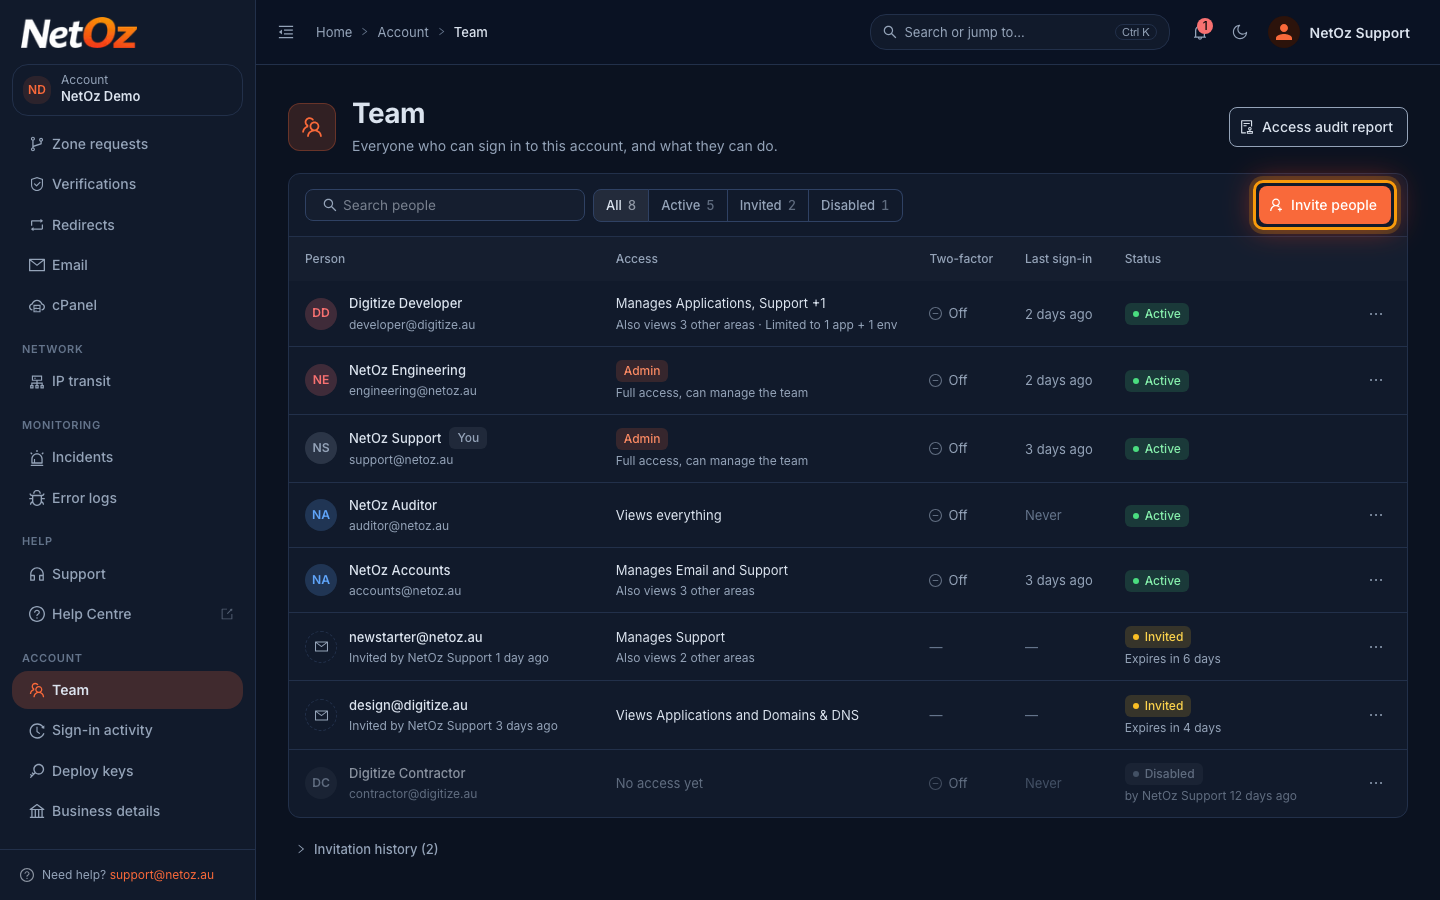Open the notifications bell
This screenshot has height=900, width=1440.
coord(1200,32)
